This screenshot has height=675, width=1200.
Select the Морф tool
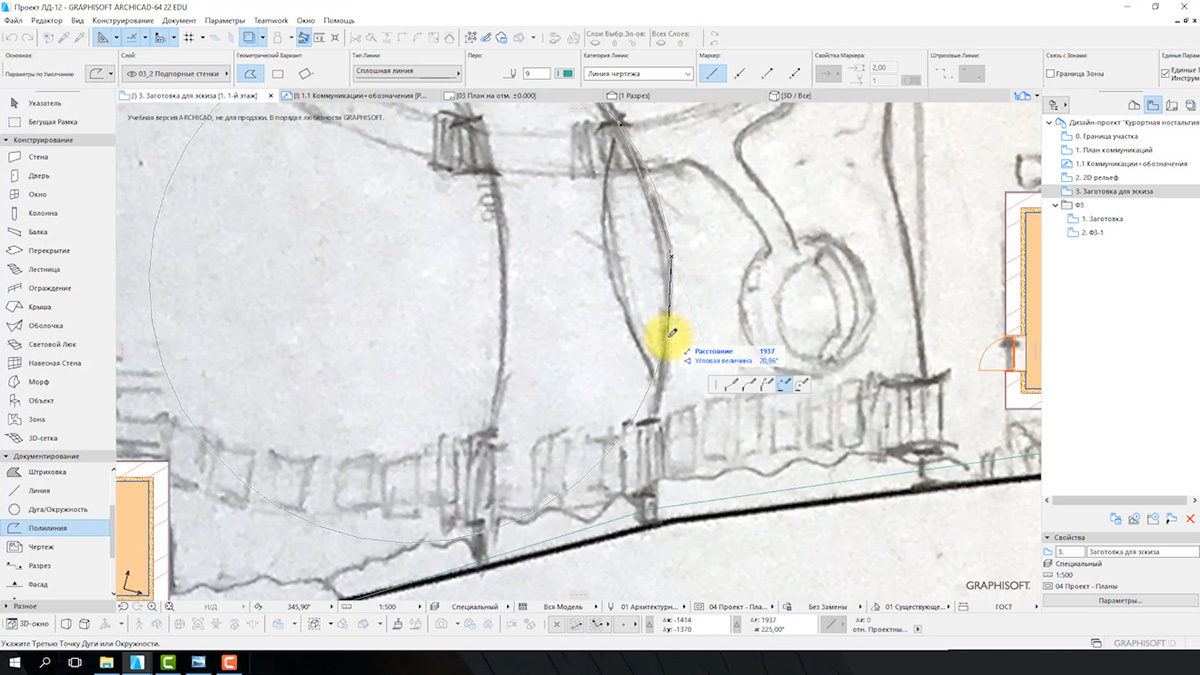[x=57, y=382]
